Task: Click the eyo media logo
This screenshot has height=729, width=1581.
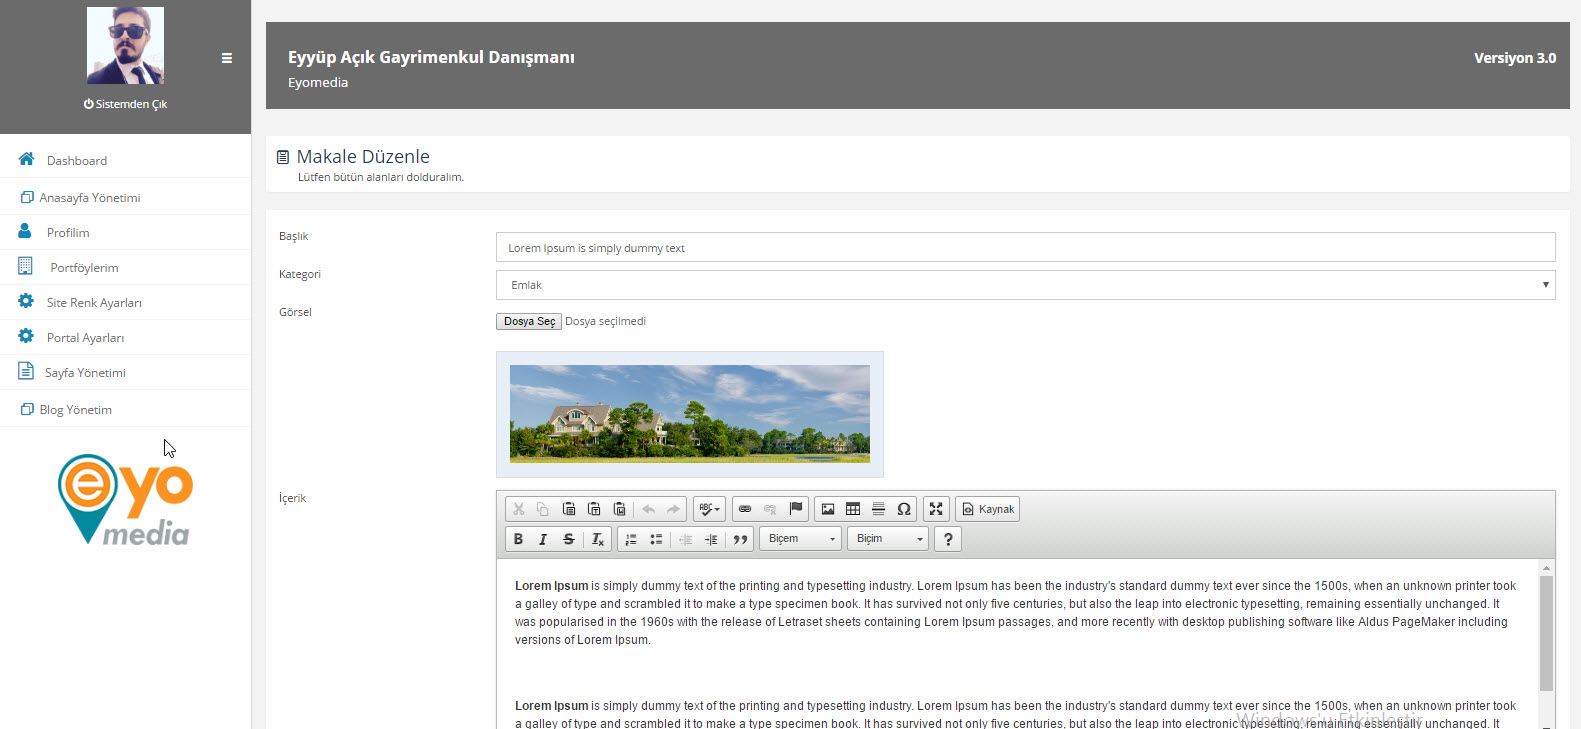Action: pos(125,499)
